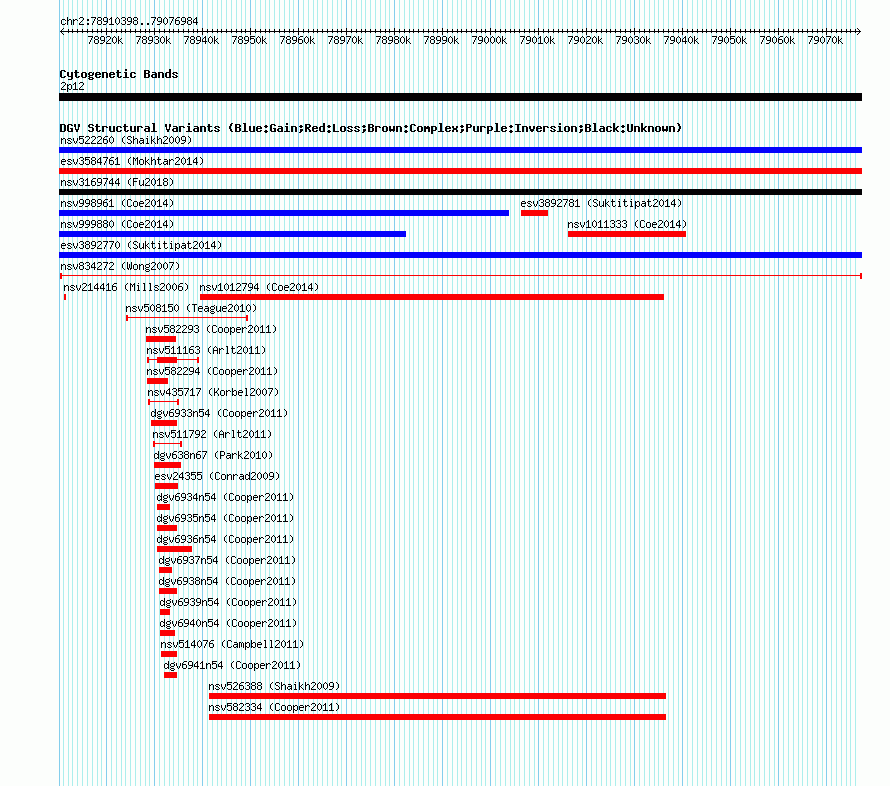Select the blue nsv998961 gain bar
Viewport: 890px width, 786px height.
(x=284, y=213)
